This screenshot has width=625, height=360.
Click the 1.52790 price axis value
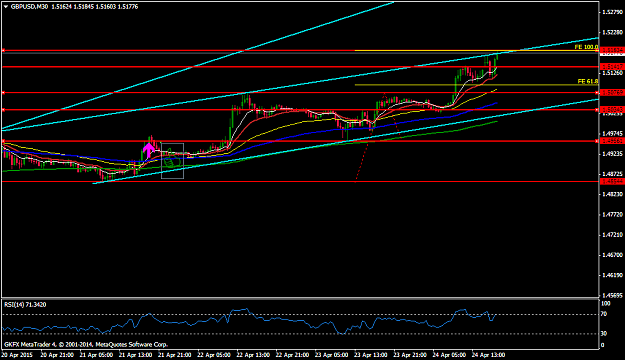pos(613,12)
